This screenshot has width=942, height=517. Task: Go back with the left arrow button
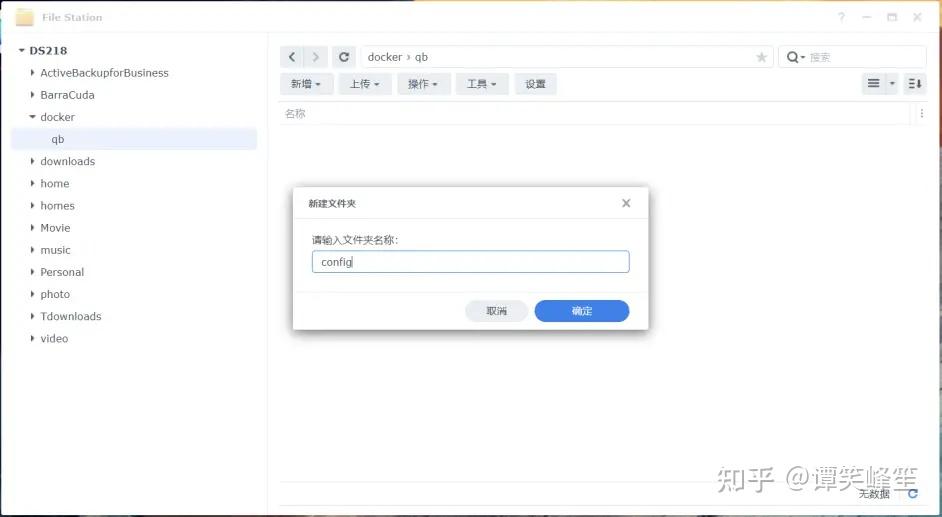click(x=292, y=57)
